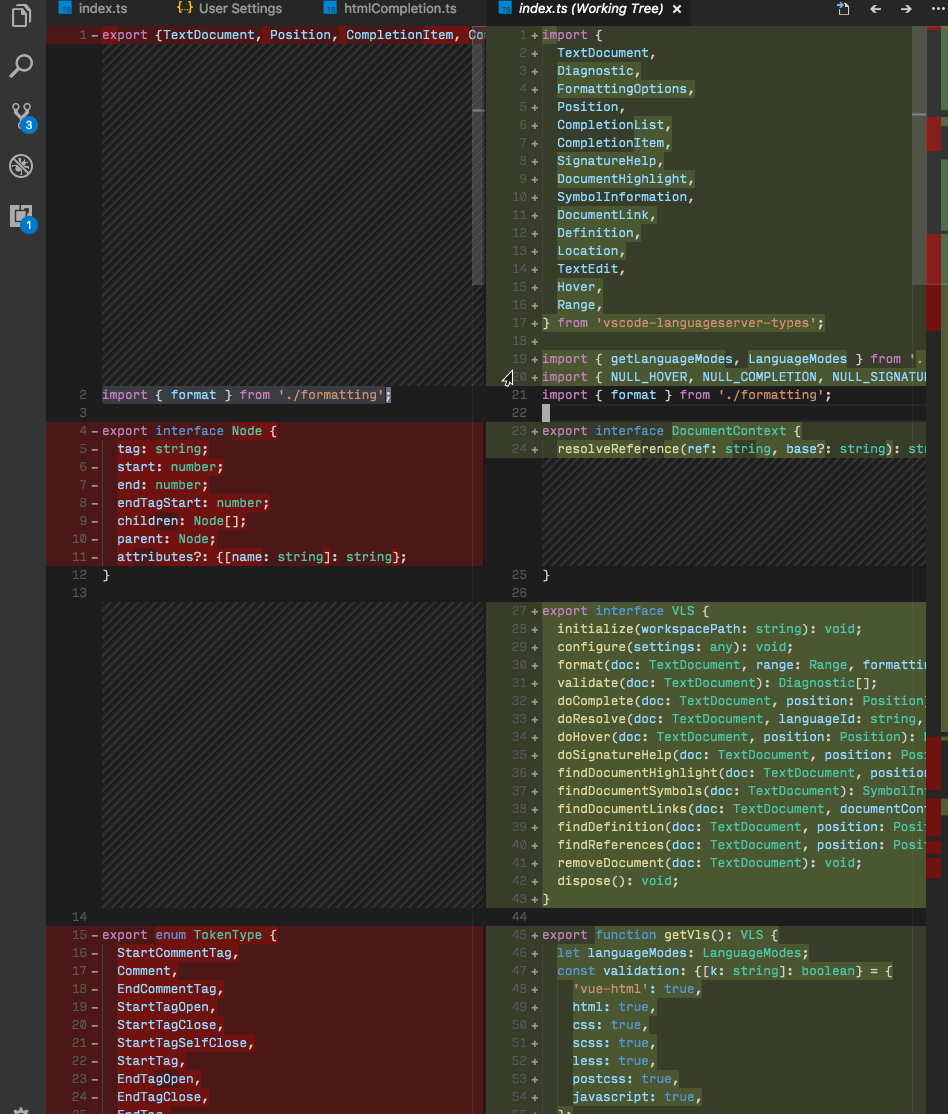The image size is (948, 1114).
Task: Click 'export interface VLS {' on line 27
Action: click(x=625, y=611)
